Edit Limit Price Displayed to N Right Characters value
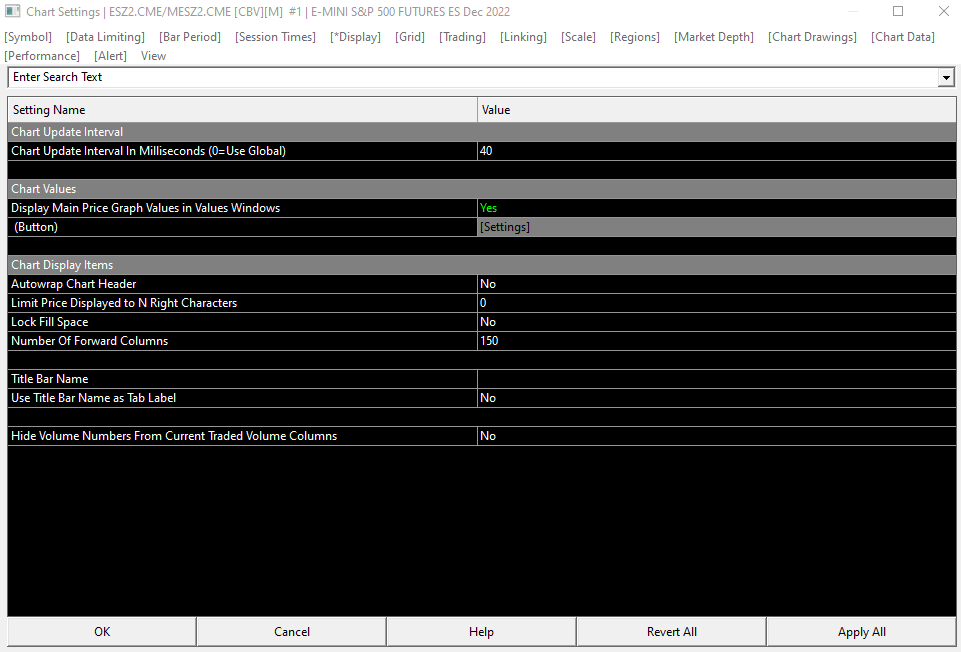The image size is (961, 652). [x=716, y=303]
